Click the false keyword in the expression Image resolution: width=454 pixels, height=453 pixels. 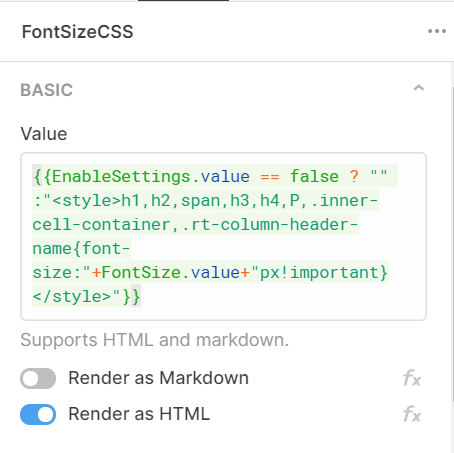tap(314, 176)
